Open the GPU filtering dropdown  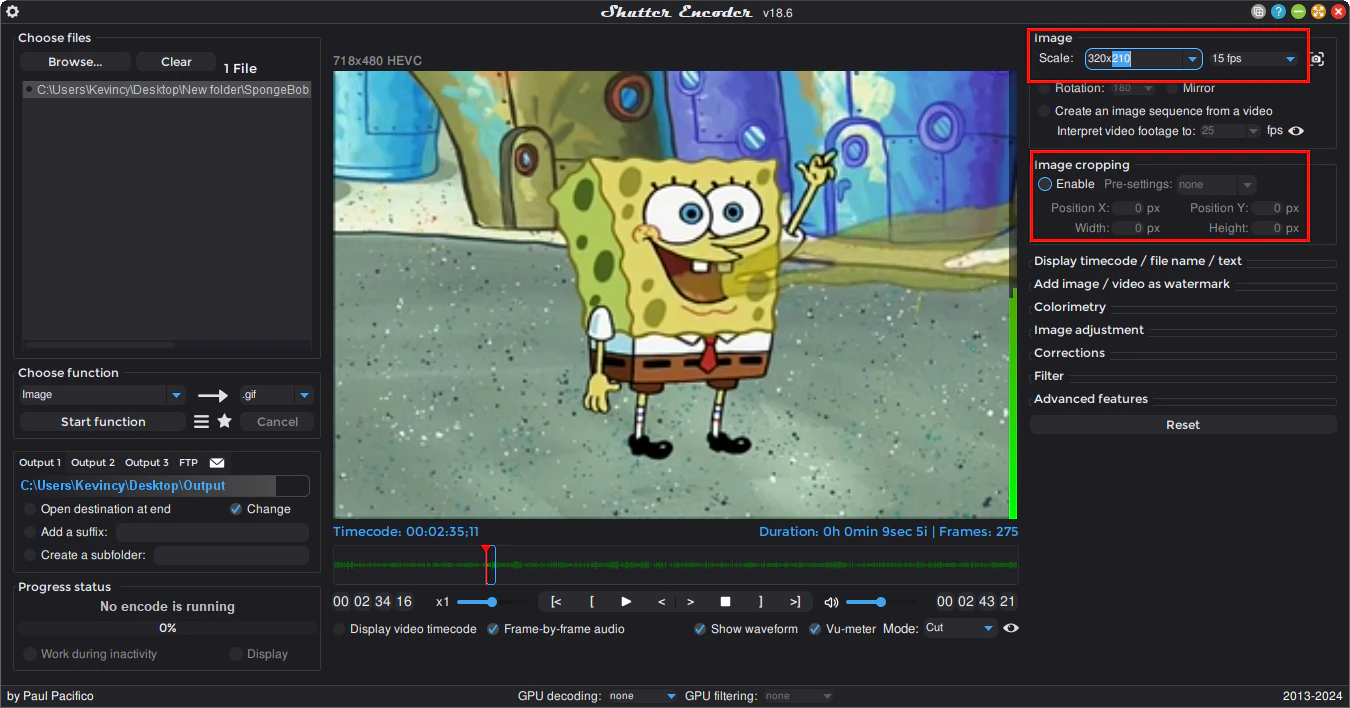pyautogui.click(x=827, y=696)
